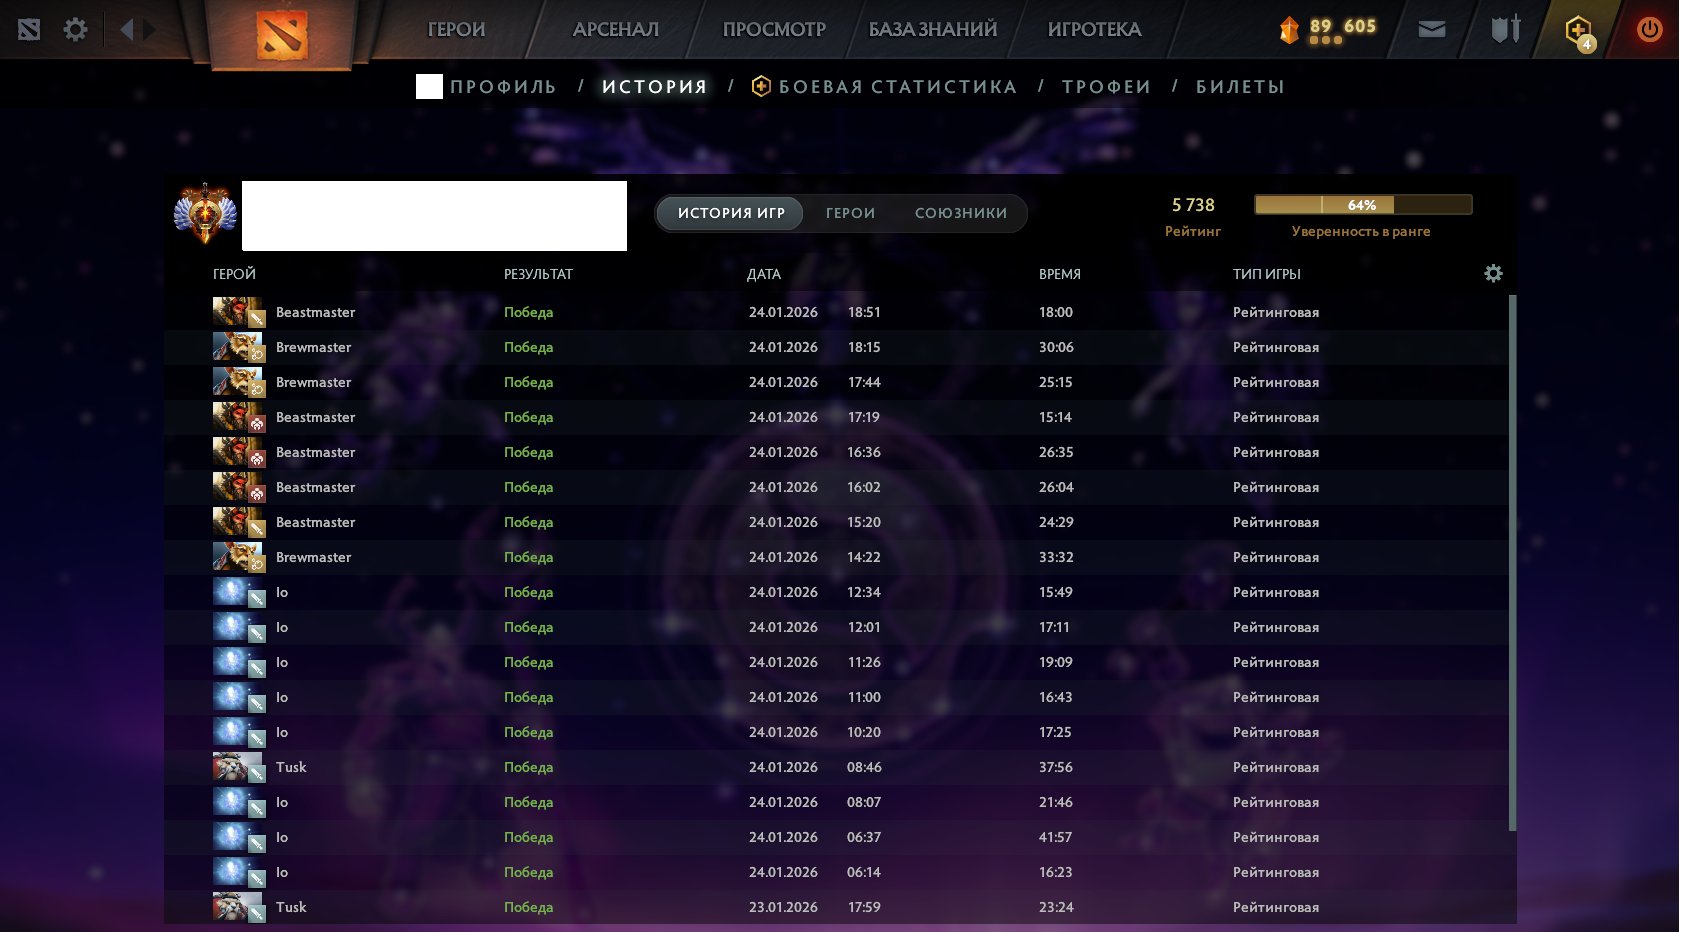1682x932 pixels.
Task: Click the shards balance 89 605
Action: click(x=1341, y=27)
